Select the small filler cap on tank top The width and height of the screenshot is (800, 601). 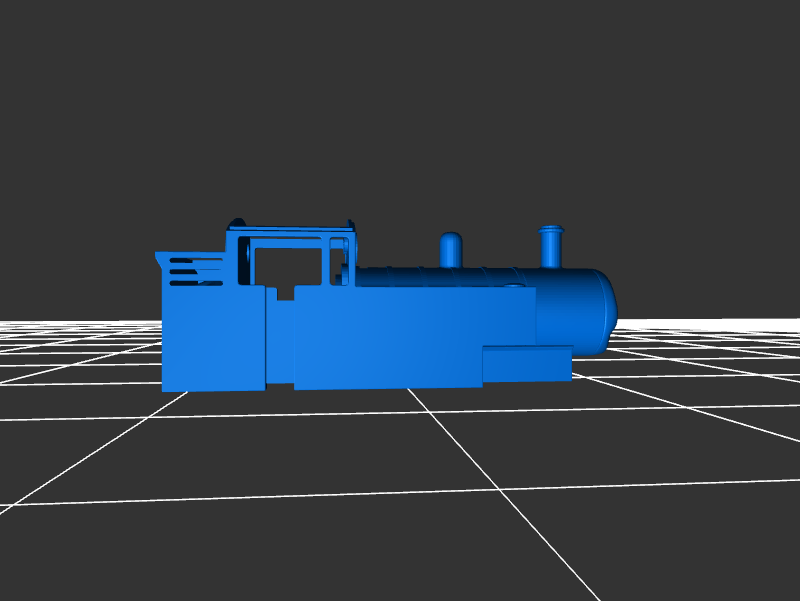click(514, 286)
